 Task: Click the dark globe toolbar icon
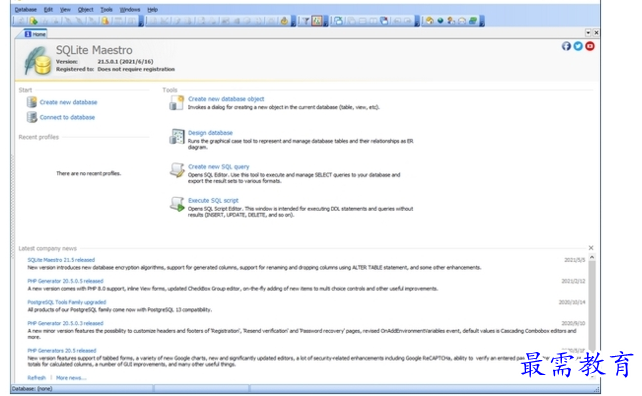440,21
